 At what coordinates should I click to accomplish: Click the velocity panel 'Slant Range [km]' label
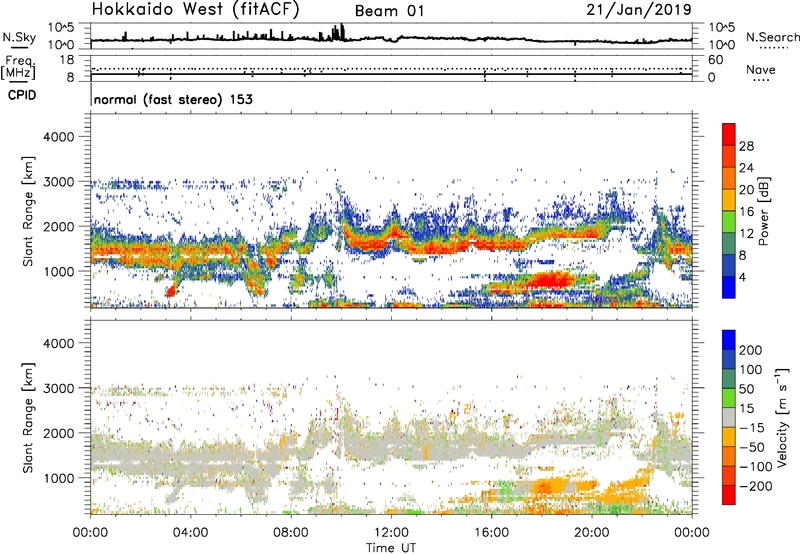[x=28, y=418]
